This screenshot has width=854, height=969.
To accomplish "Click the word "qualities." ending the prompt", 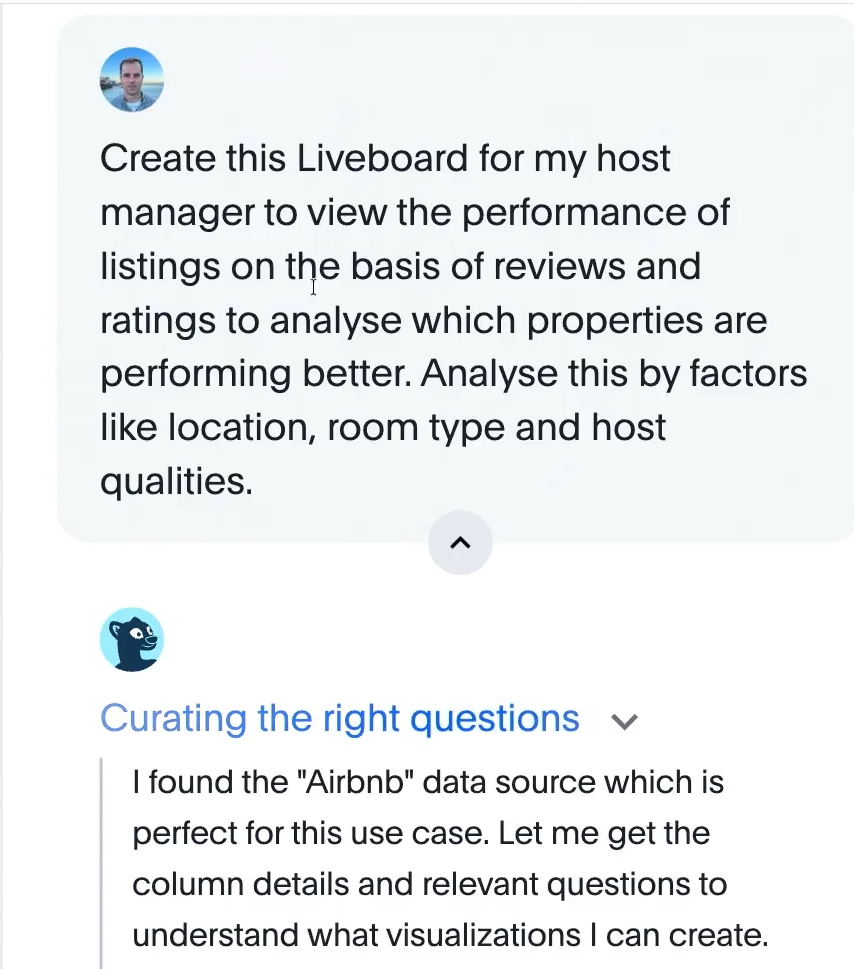I will pos(176,481).
